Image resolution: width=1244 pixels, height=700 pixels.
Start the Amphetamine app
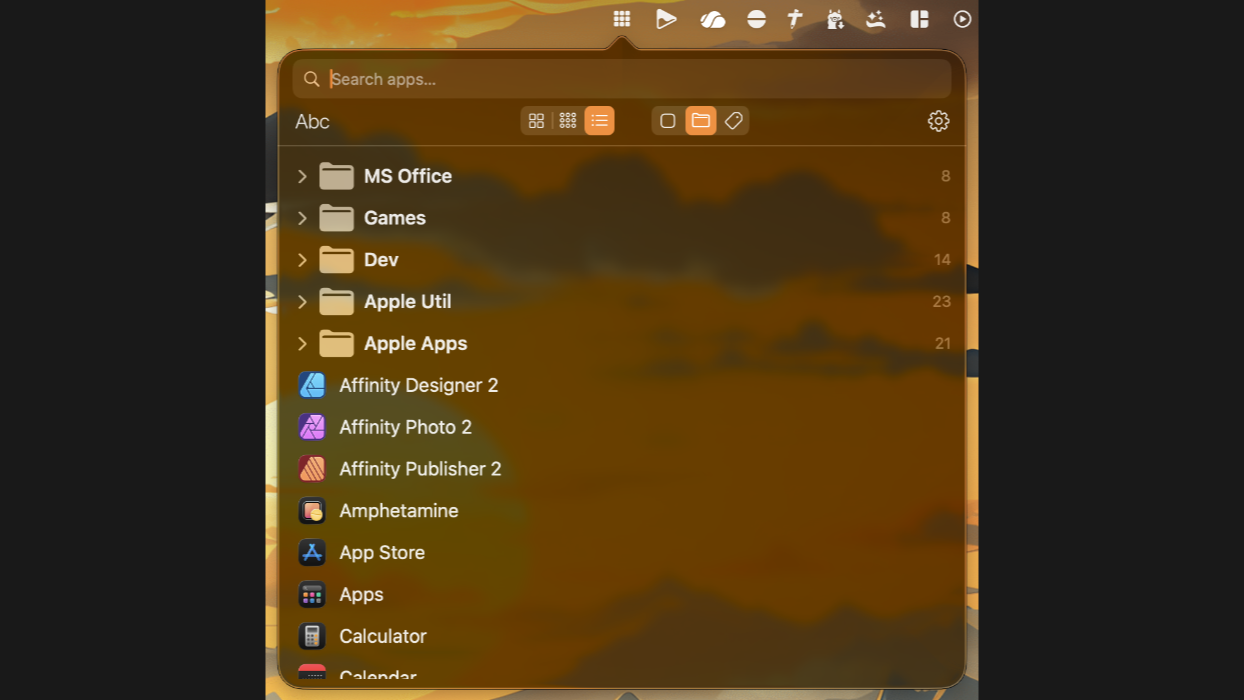398,510
